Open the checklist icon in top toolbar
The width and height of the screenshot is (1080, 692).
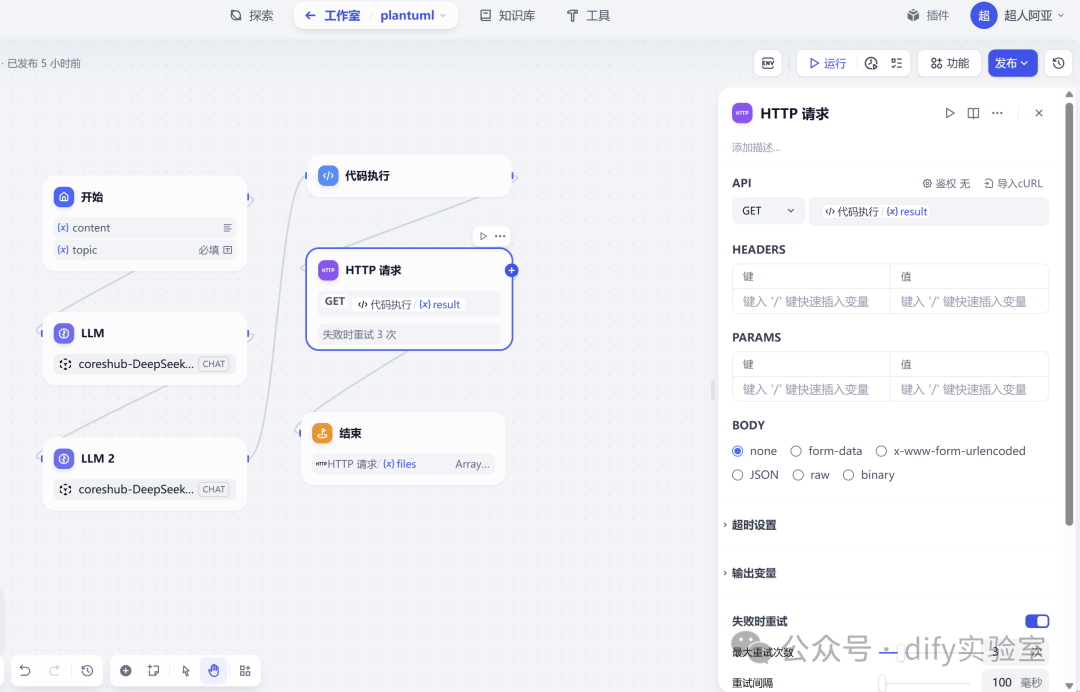(897, 63)
